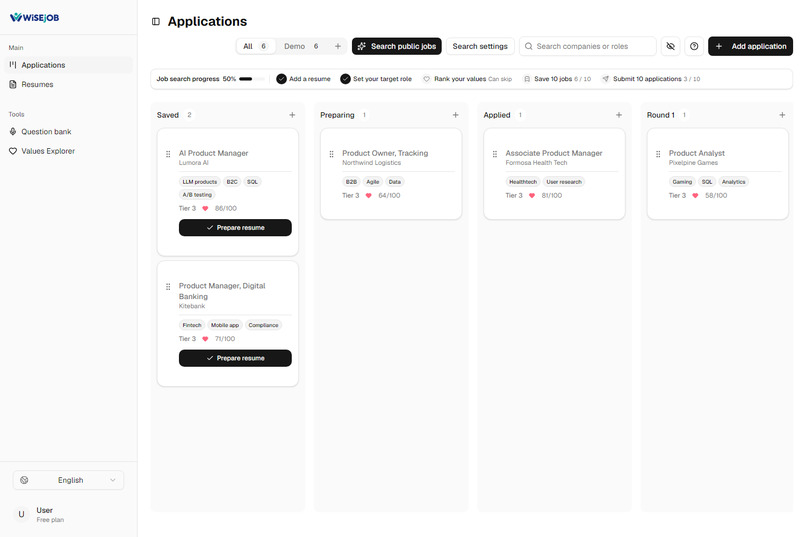Image resolution: width=806 pixels, height=537 pixels.
Task: Add a card to the Round 1 column
Action: [x=782, y=115]
